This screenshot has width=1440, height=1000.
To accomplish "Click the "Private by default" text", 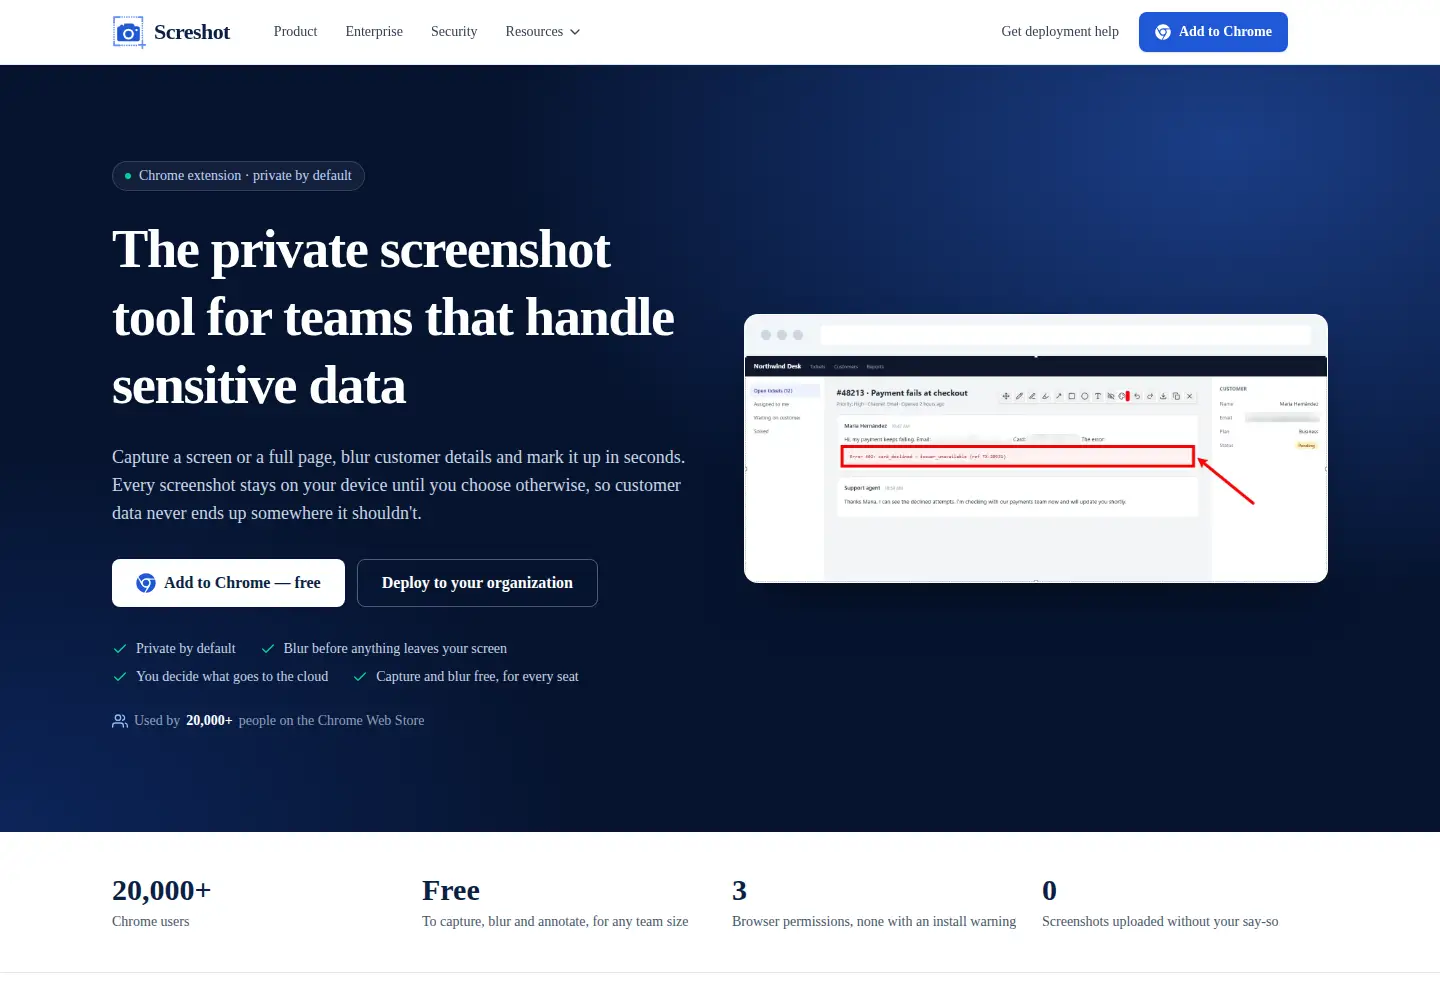I will tap(186, 649).
